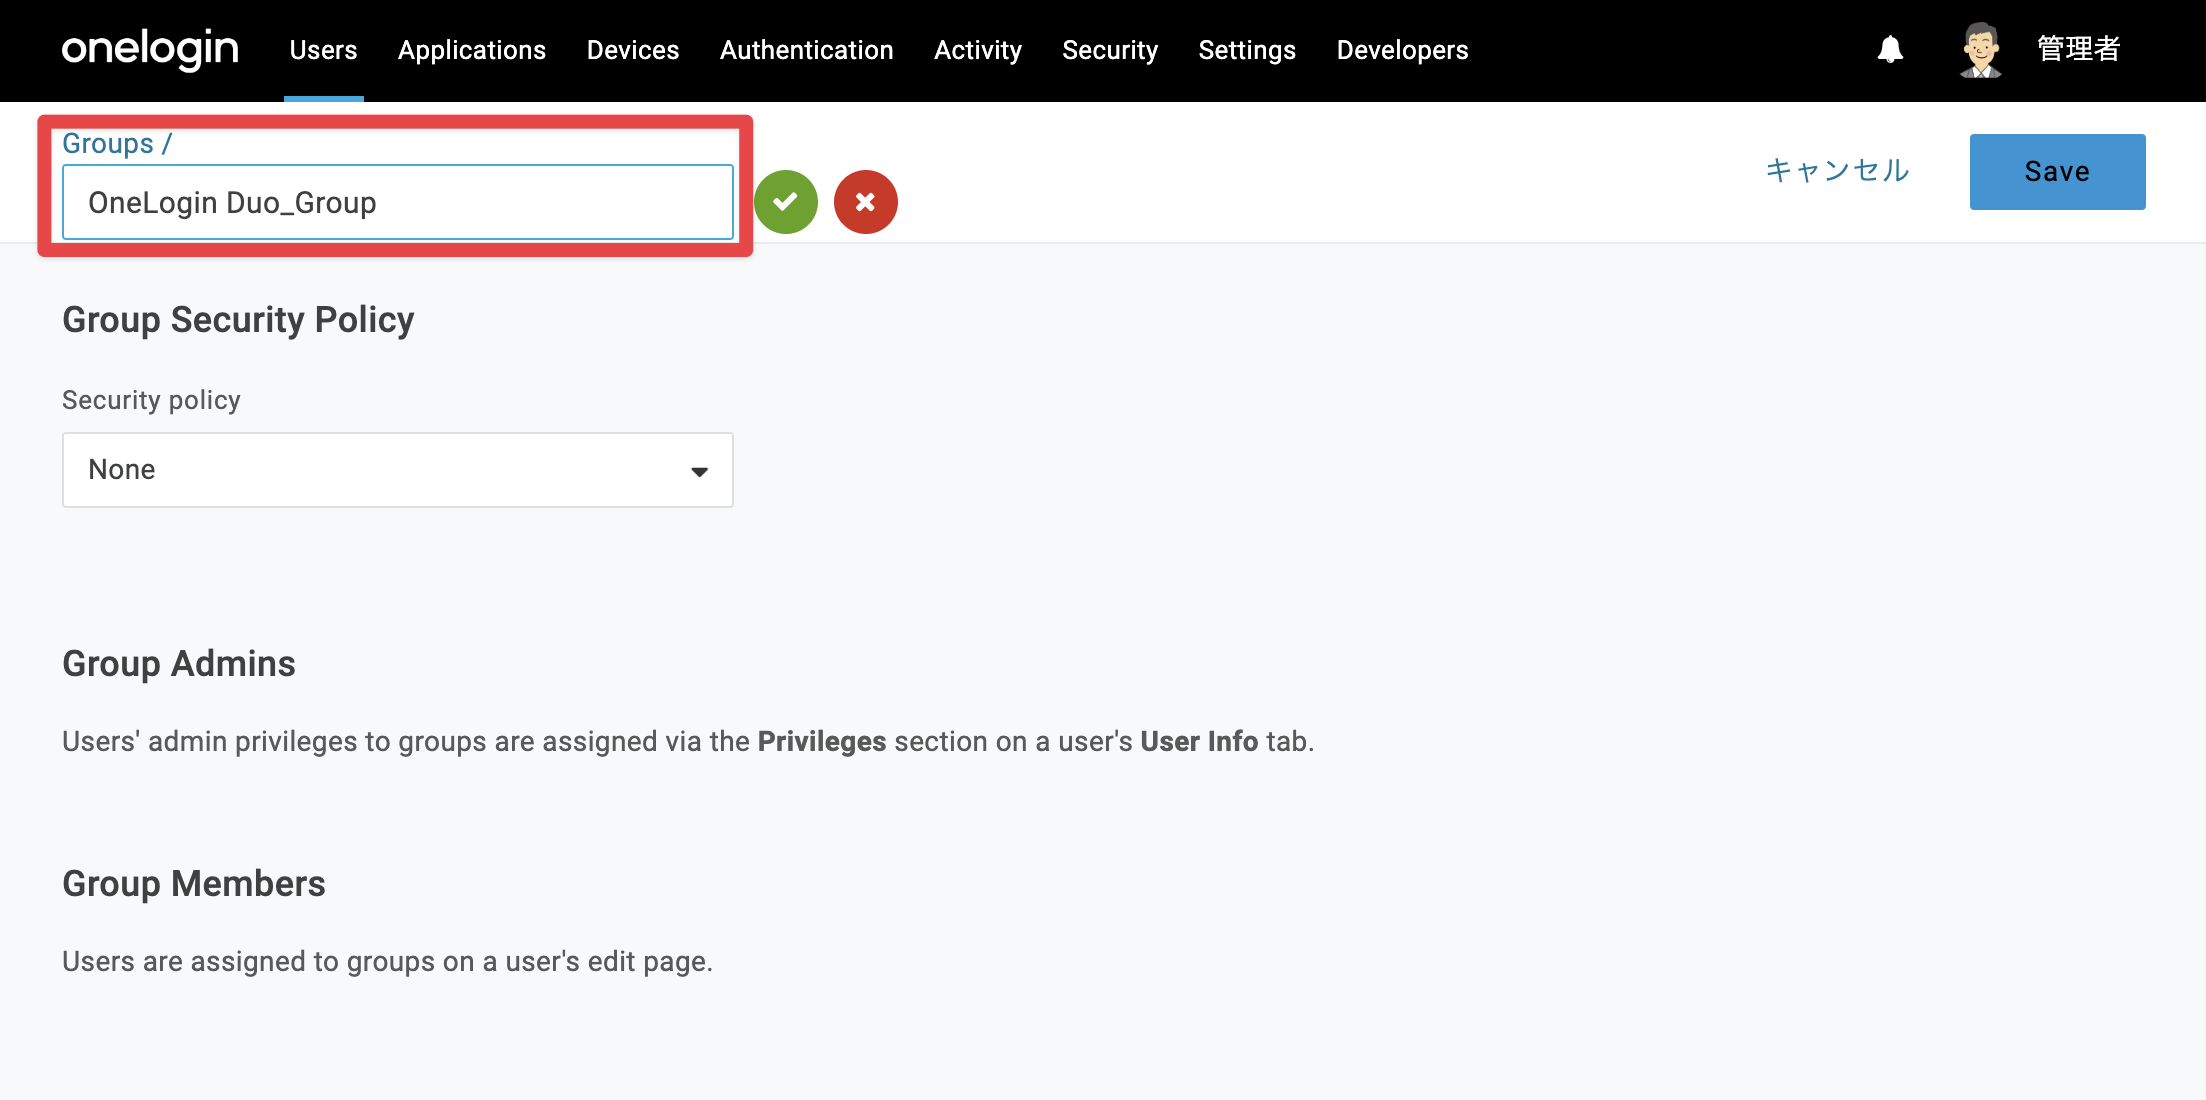This screenshot has height=1100, width=2206.
Task: Click the Save button
Action: (2058, 172)
